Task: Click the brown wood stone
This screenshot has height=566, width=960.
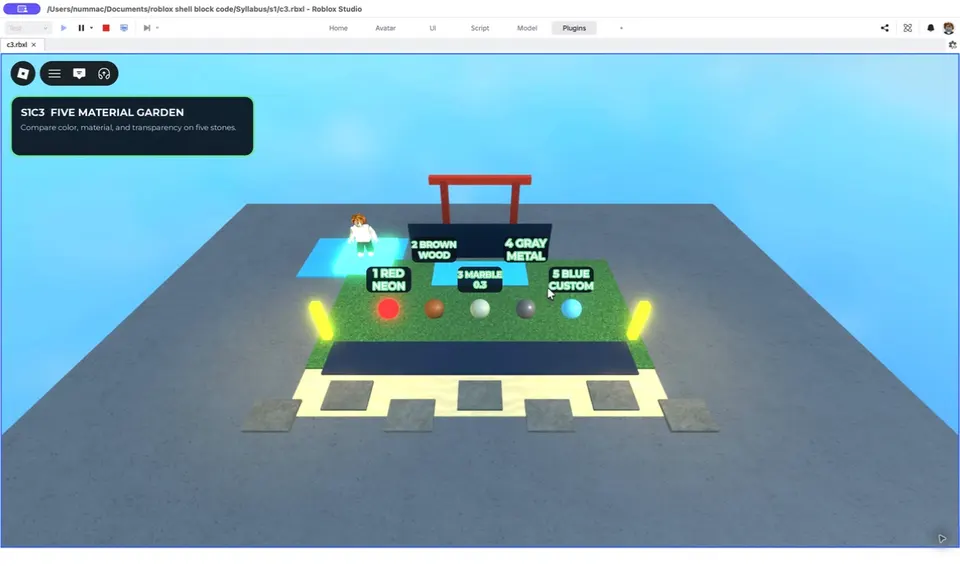Action: click(434, 308)
